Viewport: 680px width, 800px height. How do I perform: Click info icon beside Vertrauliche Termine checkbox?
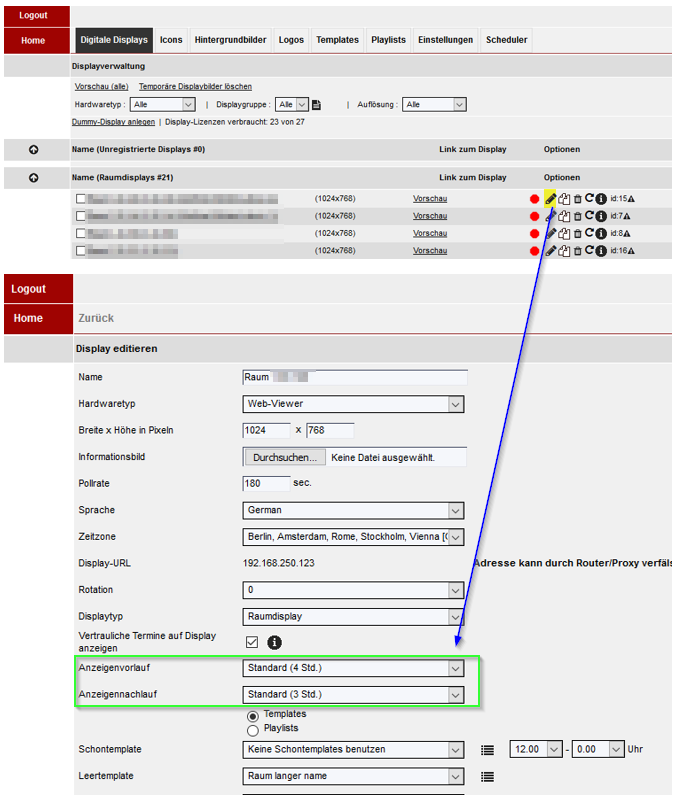(x=274, y=642)
